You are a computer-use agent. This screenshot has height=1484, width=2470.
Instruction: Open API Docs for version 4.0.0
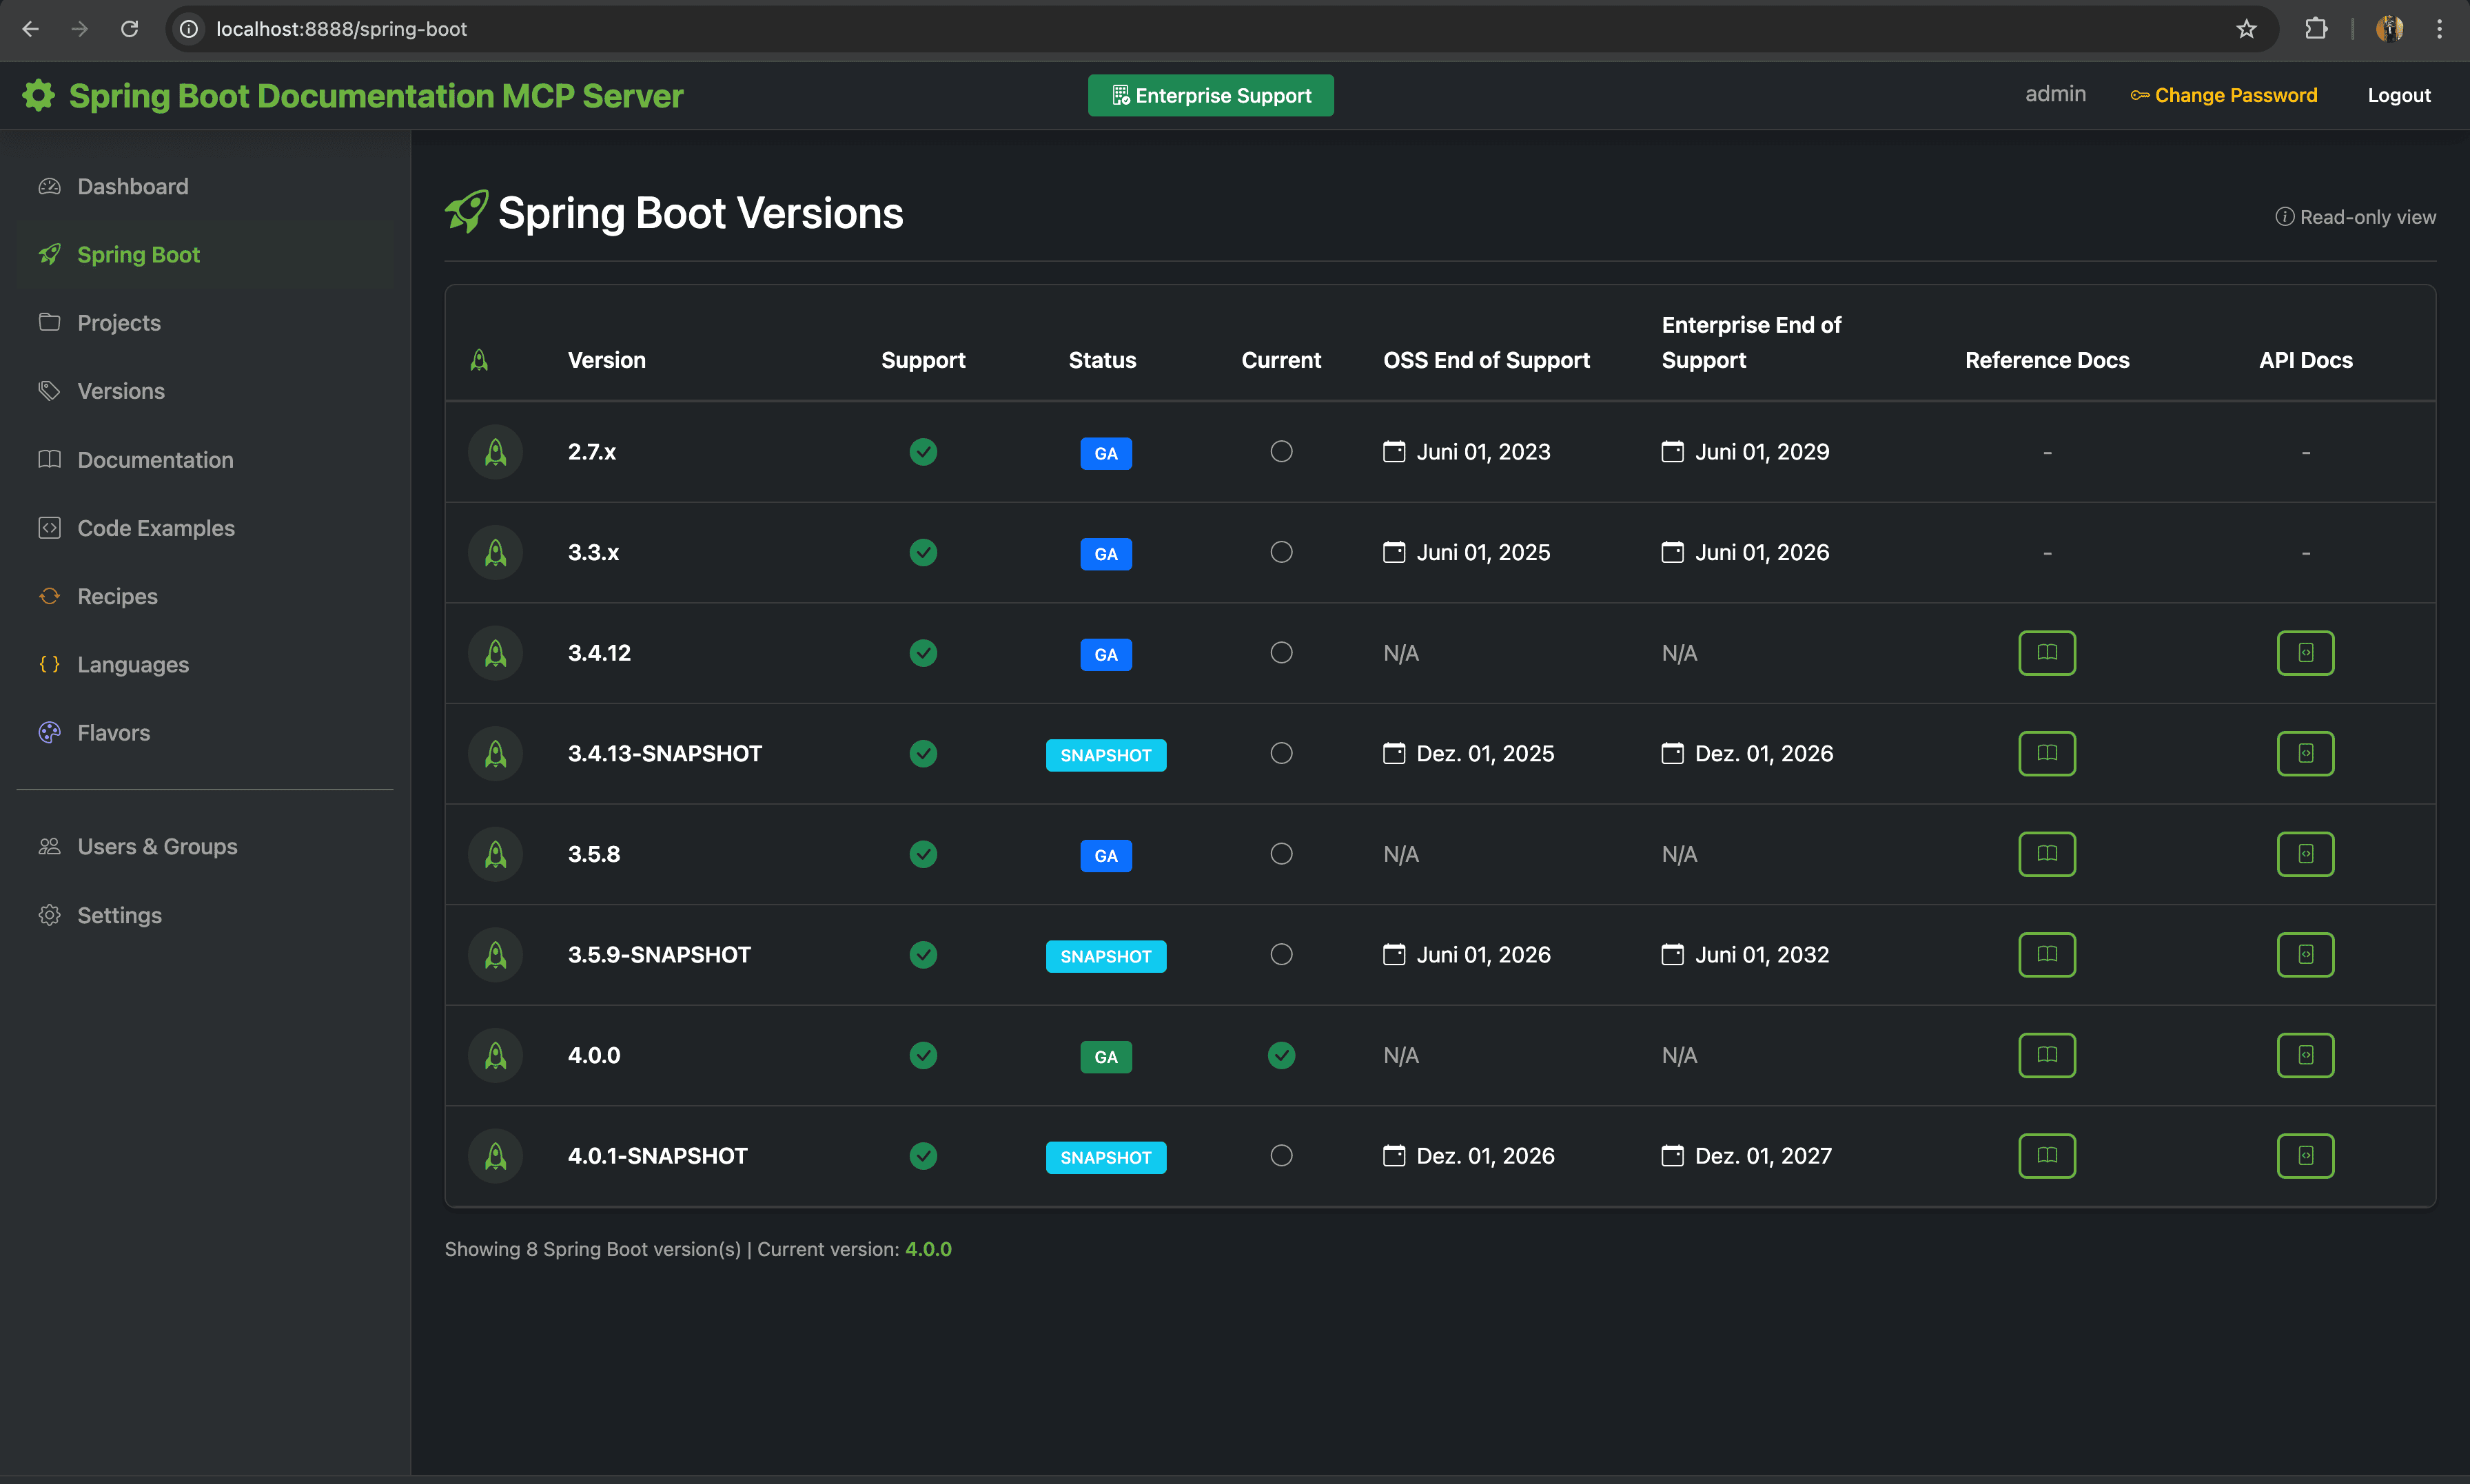[2305, 1054]
